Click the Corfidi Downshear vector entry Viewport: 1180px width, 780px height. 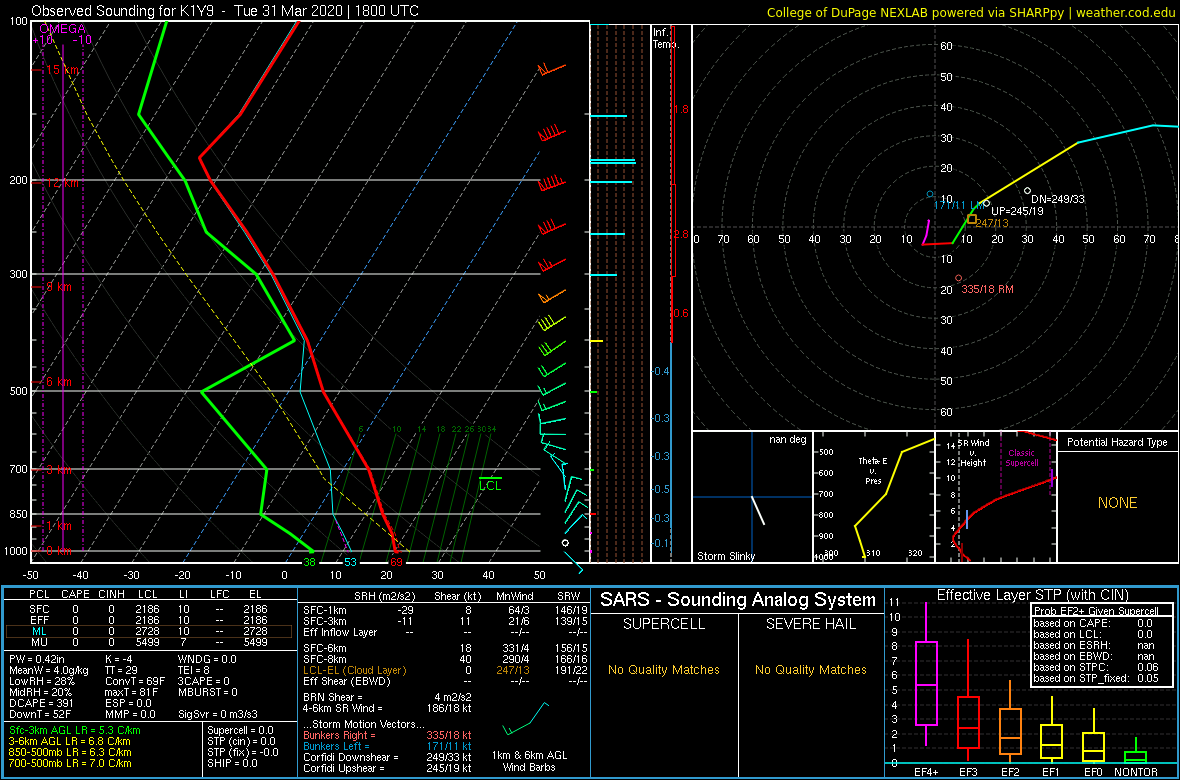coord(387,757)
